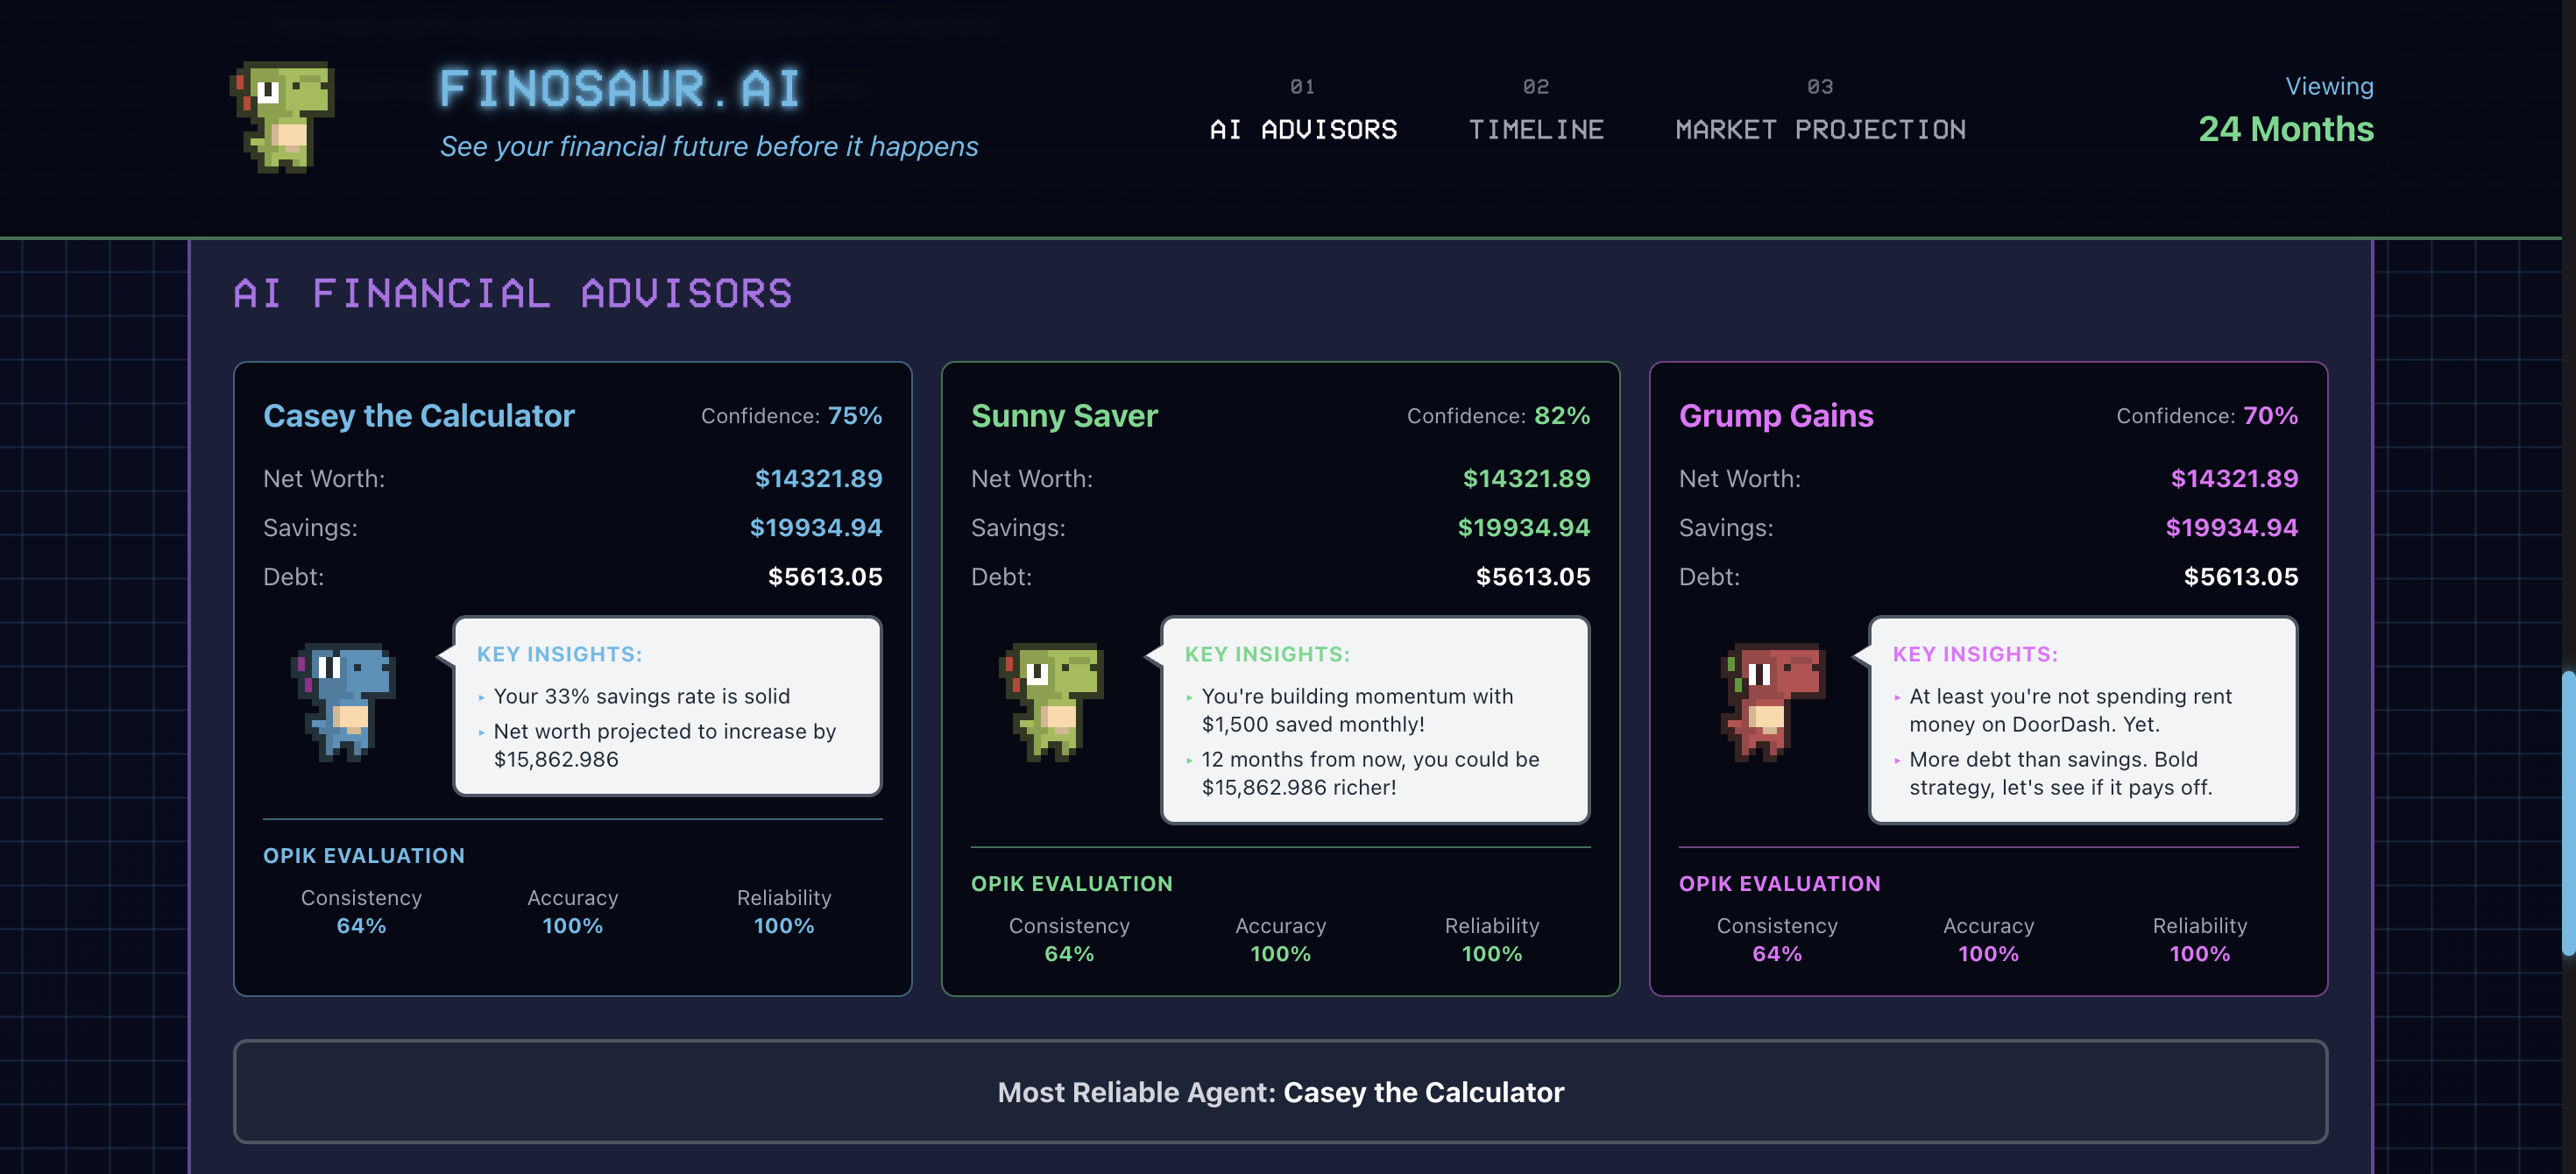Click Grump Gains' 64% consistency score
The height and width of the screenshot is (1174, 2576).
click(x=1776, y=954)
